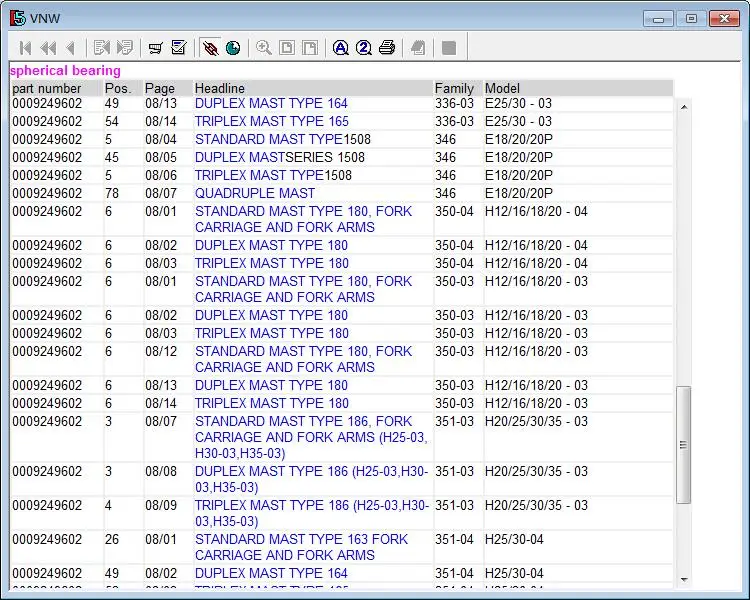Click the blue letter A search icon
750x600 pixels.
pos(340,48)
